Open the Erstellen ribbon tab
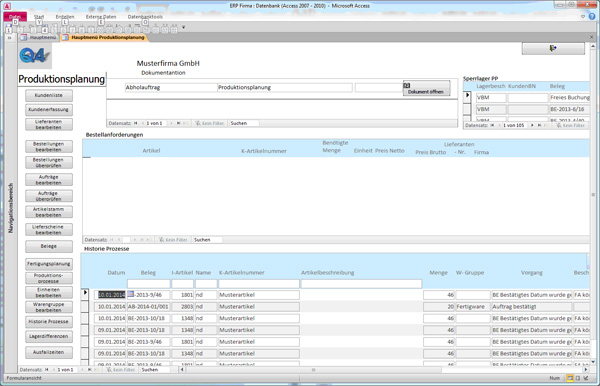Image resolution: width=600 pixels, height=386 pixels. click(x=65, y=17)
